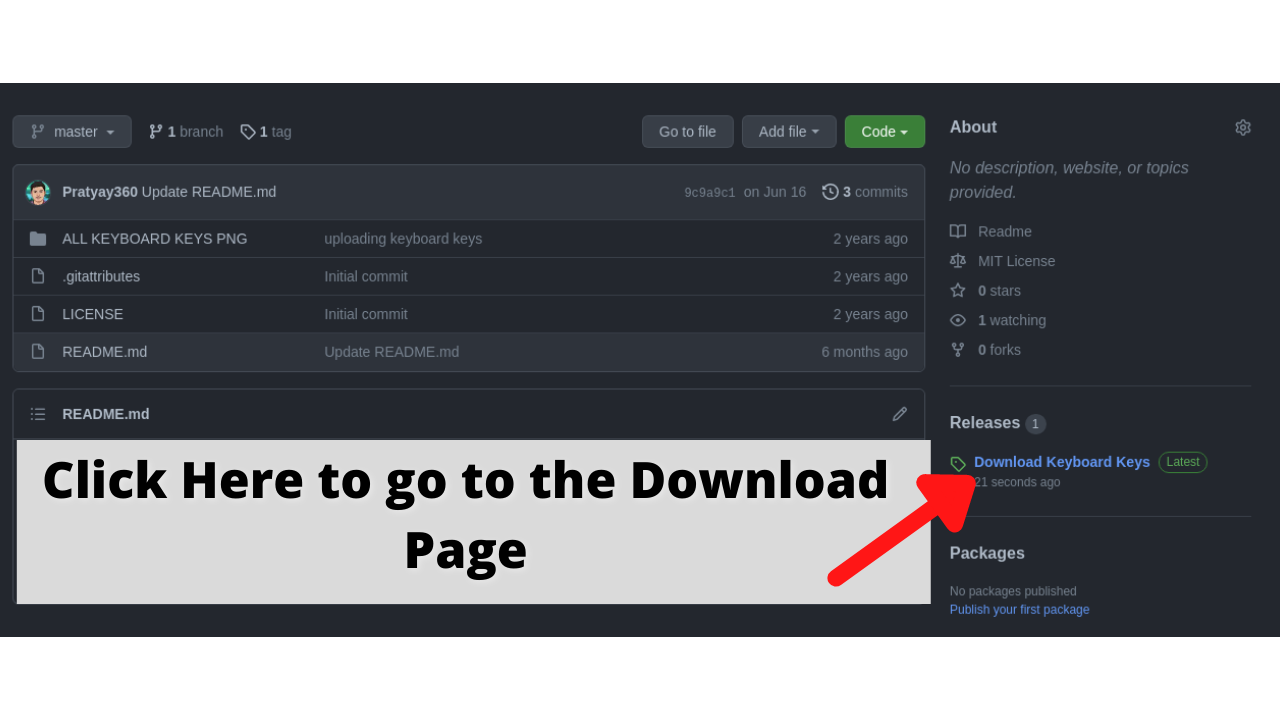This screenshot has width=1280, height=720.
Task: Click the branch icon beside 1 branch
Action: pyautogui.click(x=156, y=131)
